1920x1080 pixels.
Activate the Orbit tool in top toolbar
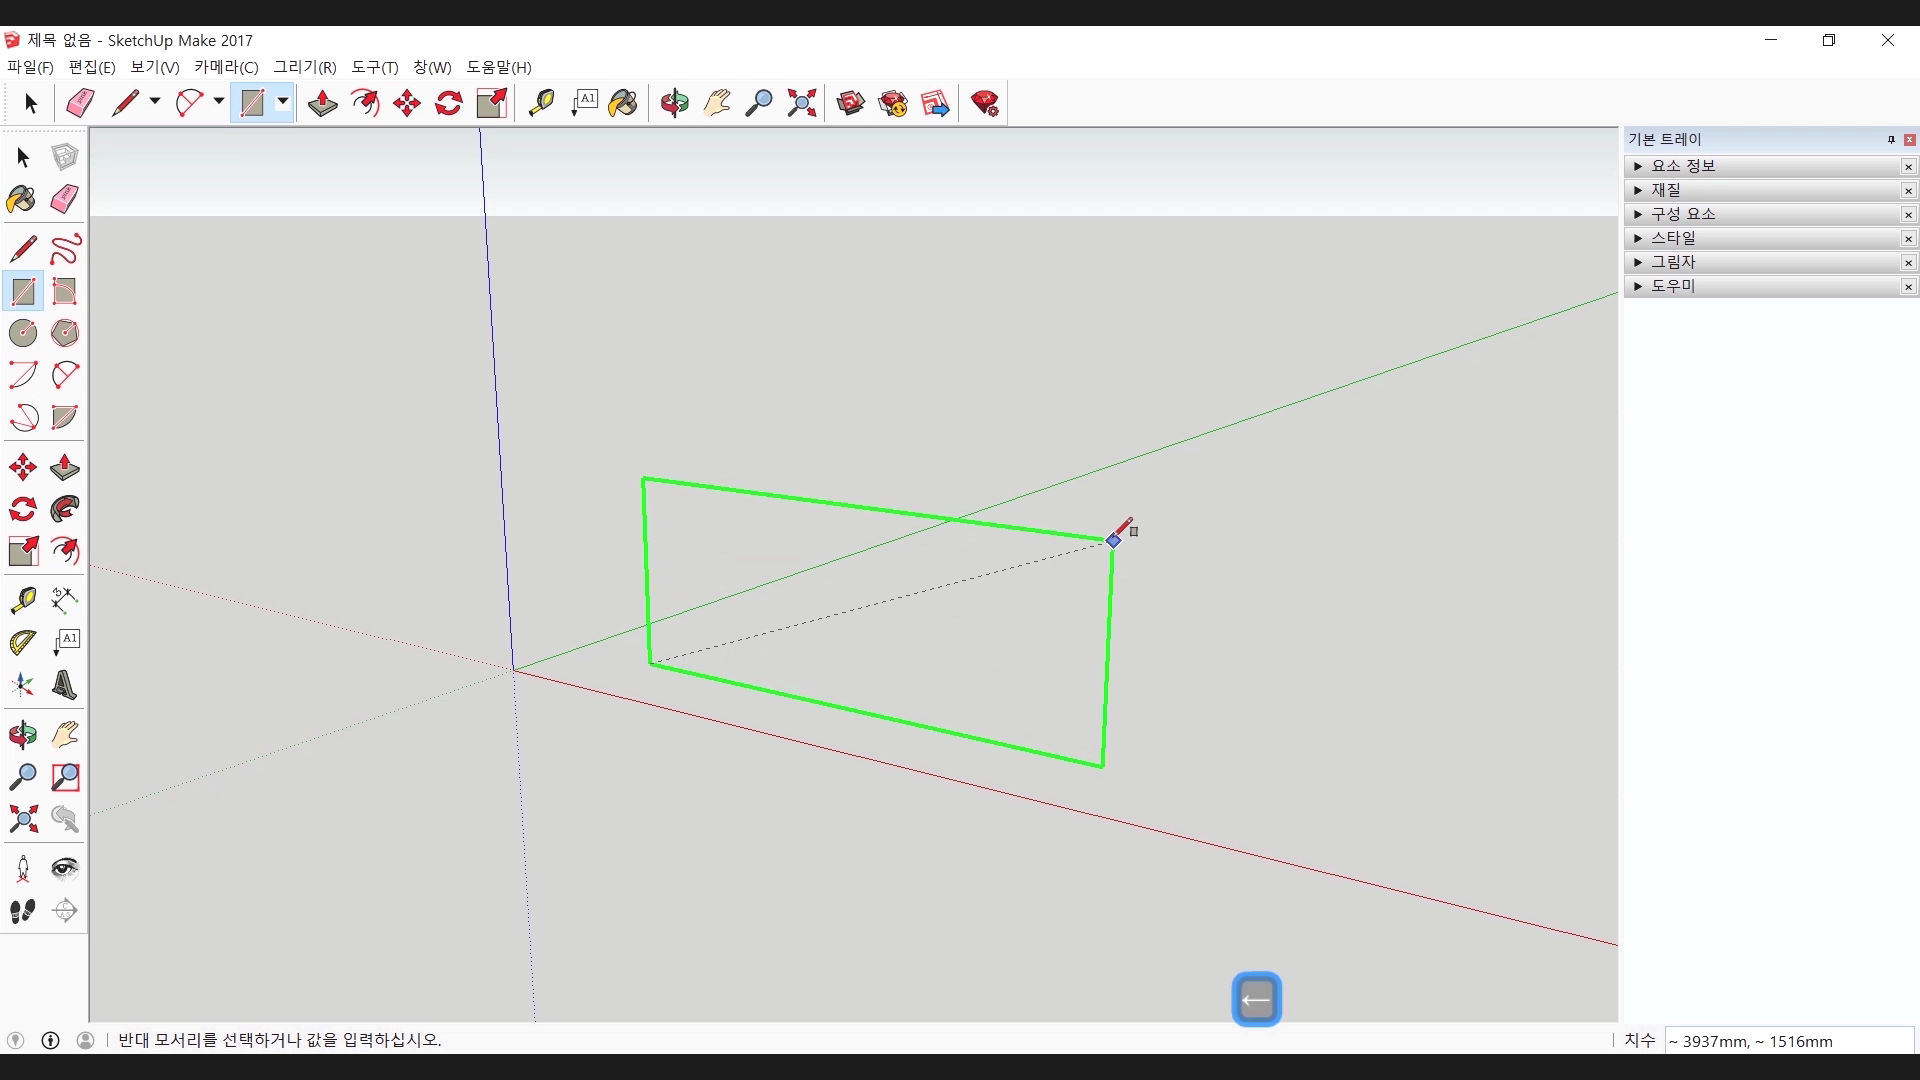click(x=675, y=103)
